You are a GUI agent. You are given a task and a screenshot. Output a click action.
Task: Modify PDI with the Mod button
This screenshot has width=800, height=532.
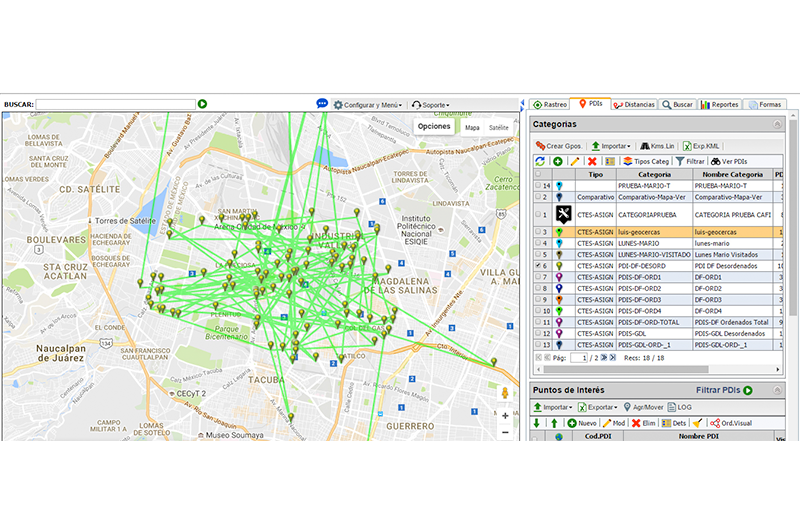pos(614,423)
